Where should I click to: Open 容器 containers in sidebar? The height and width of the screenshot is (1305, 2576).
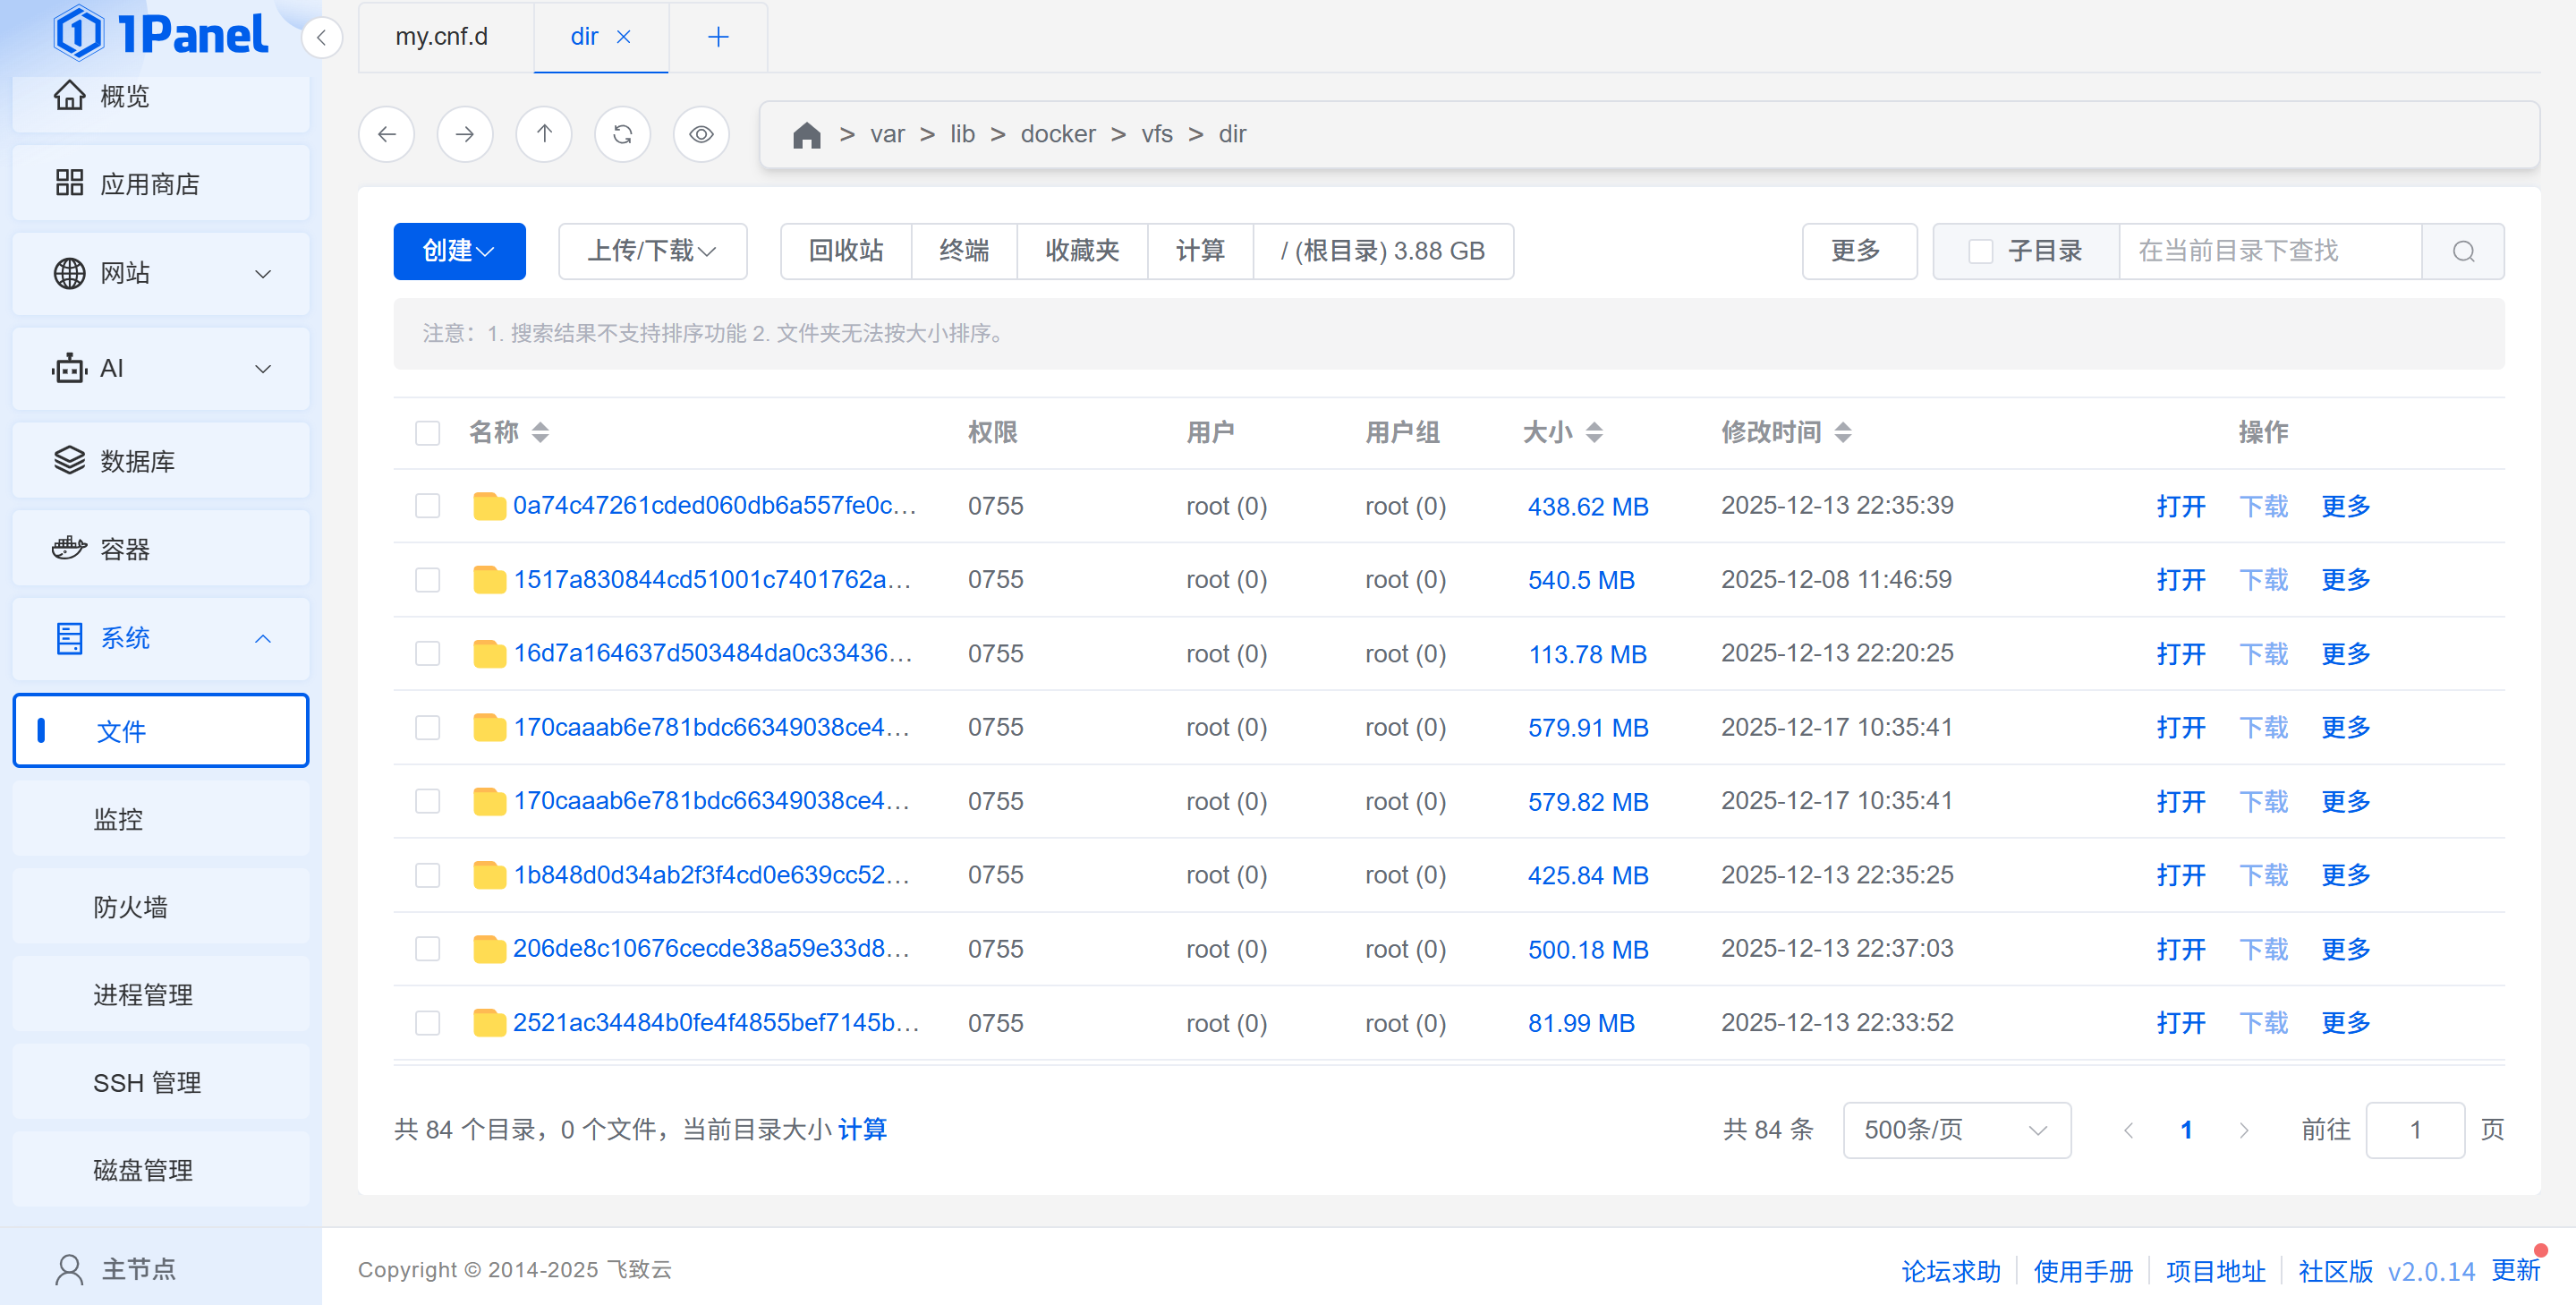coord(125,549)
